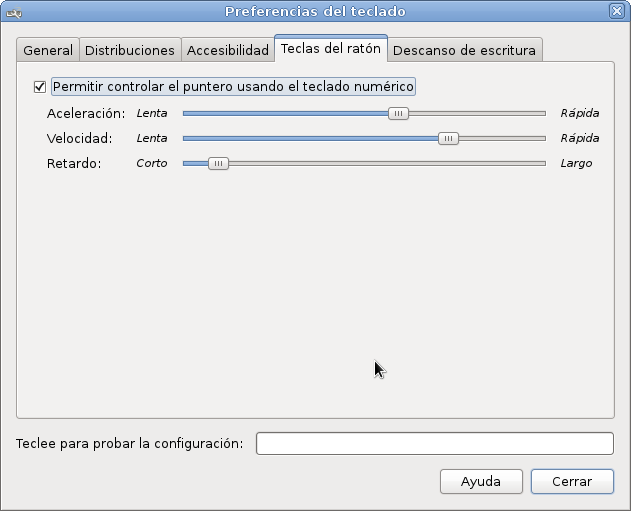Click the Aceleración track near Lenta end
The height and width of the screenshot is (511, 631).
pyautogui.click(x=193, y=113)
